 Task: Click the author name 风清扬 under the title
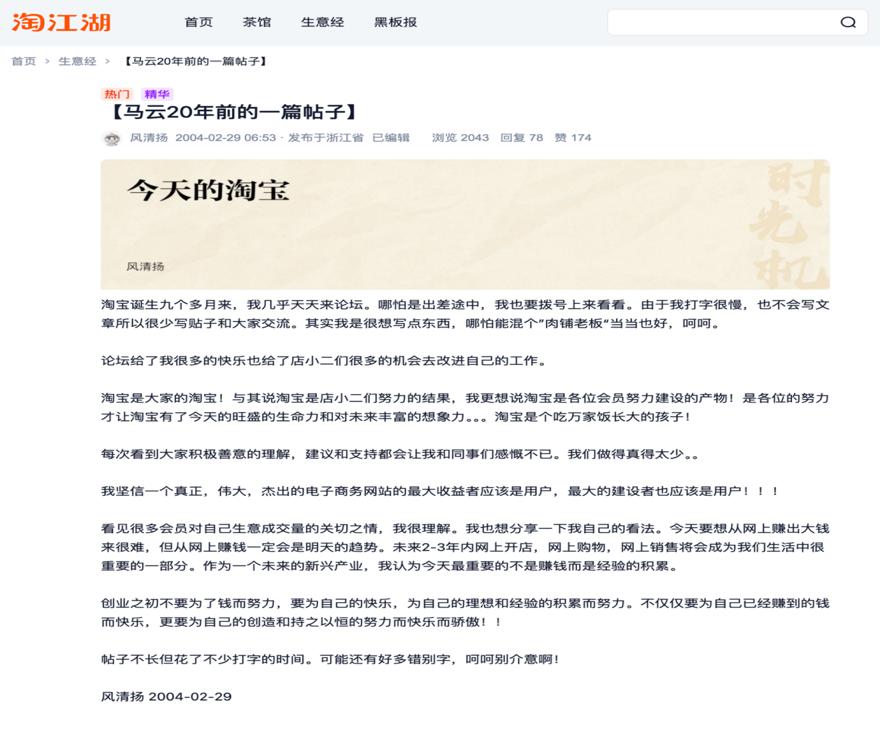[x=149, y=138]
